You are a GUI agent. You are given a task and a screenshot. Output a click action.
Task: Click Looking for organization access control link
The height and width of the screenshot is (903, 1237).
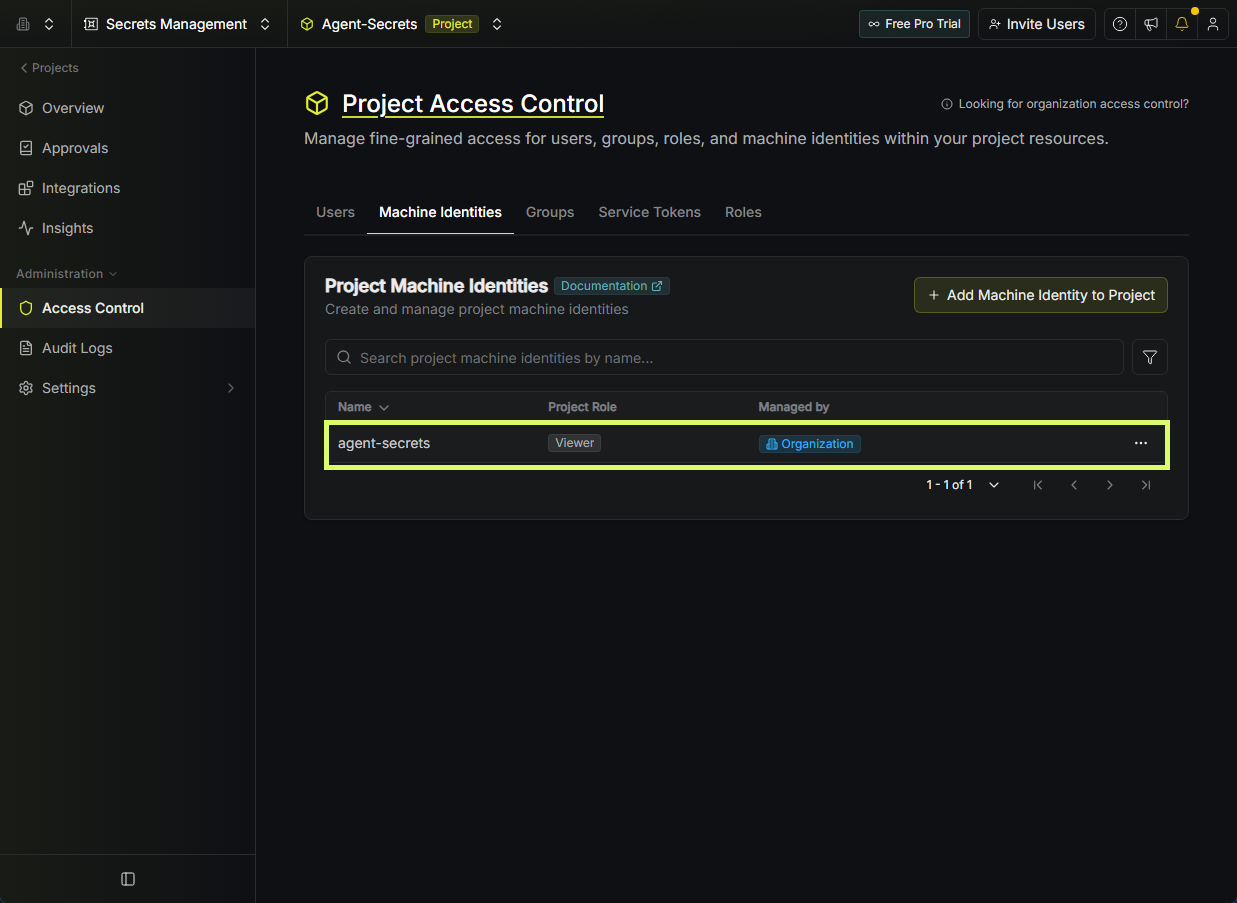pos(1065,104)
